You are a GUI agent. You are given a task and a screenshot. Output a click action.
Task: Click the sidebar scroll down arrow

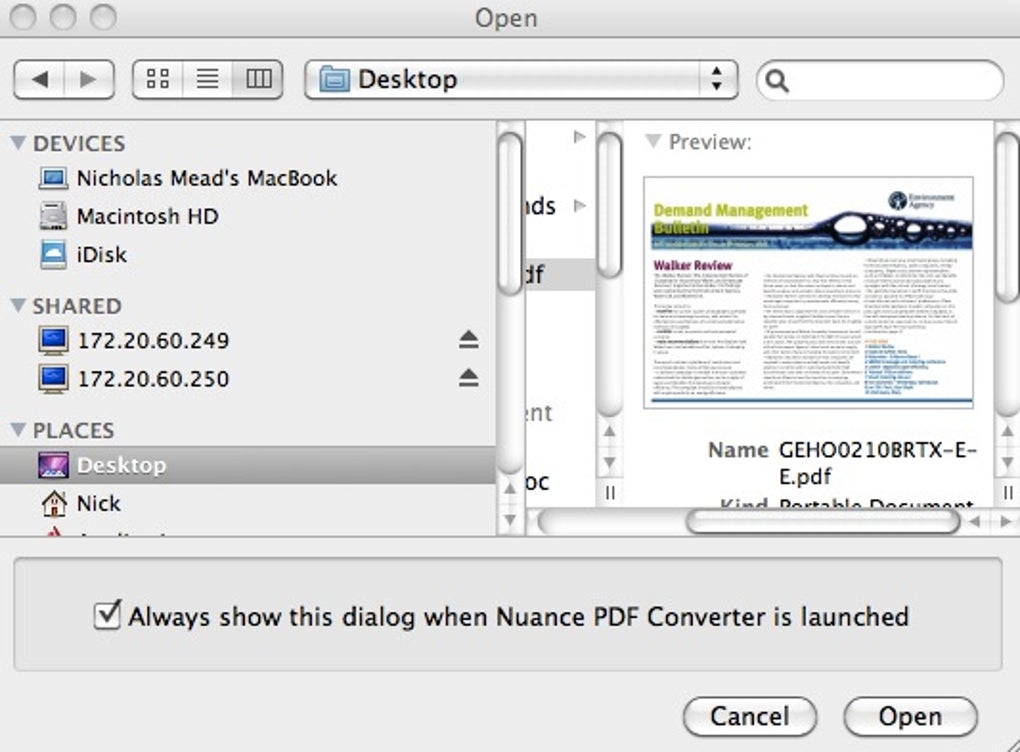(511, 520)
